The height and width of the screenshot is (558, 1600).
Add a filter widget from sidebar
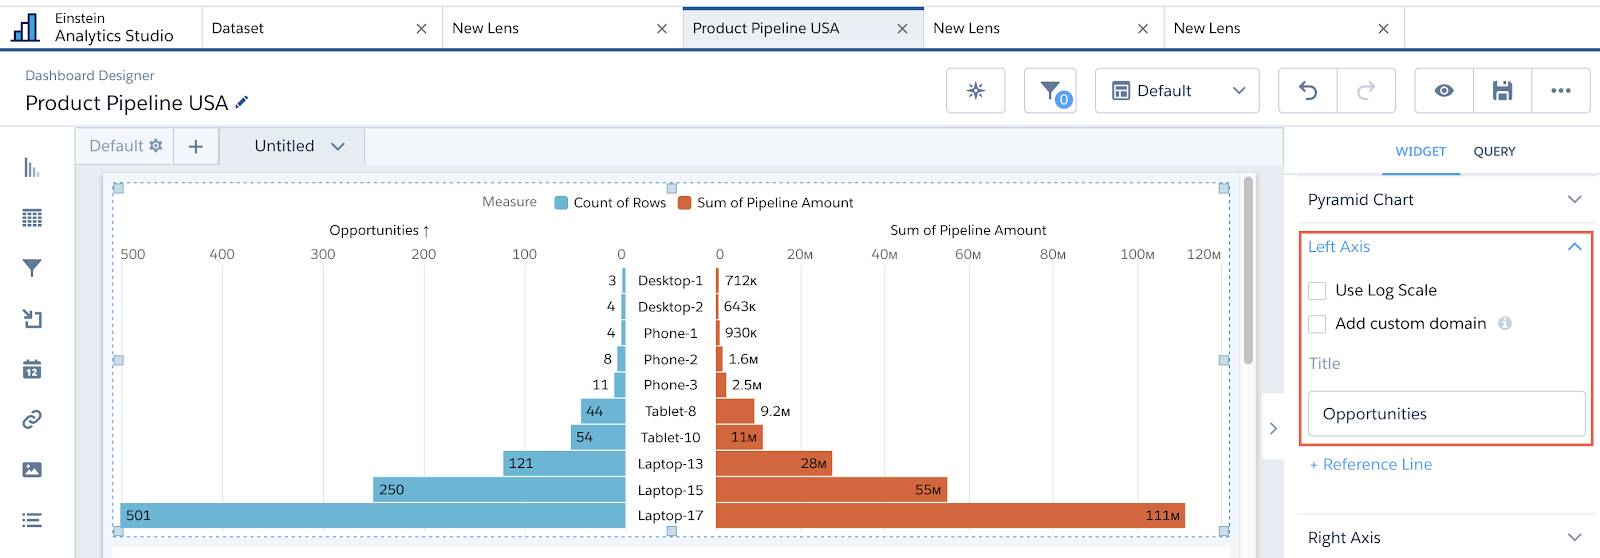click(32, 268)
